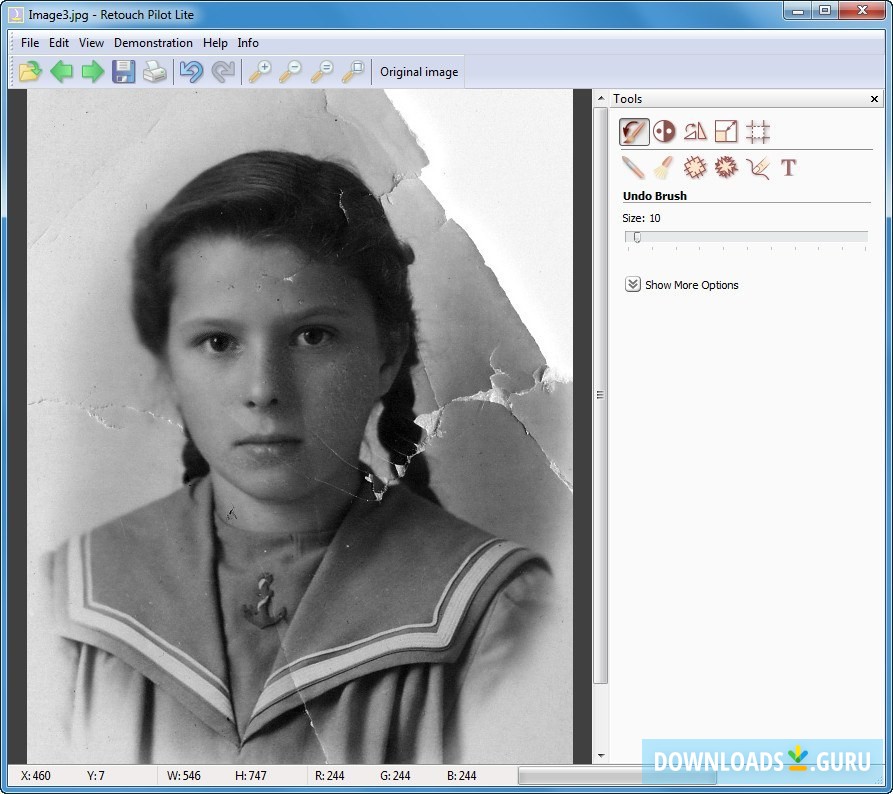Open the Demonstration menu
This screenshot has width=893, height=794.
click(x=153, y=43)
